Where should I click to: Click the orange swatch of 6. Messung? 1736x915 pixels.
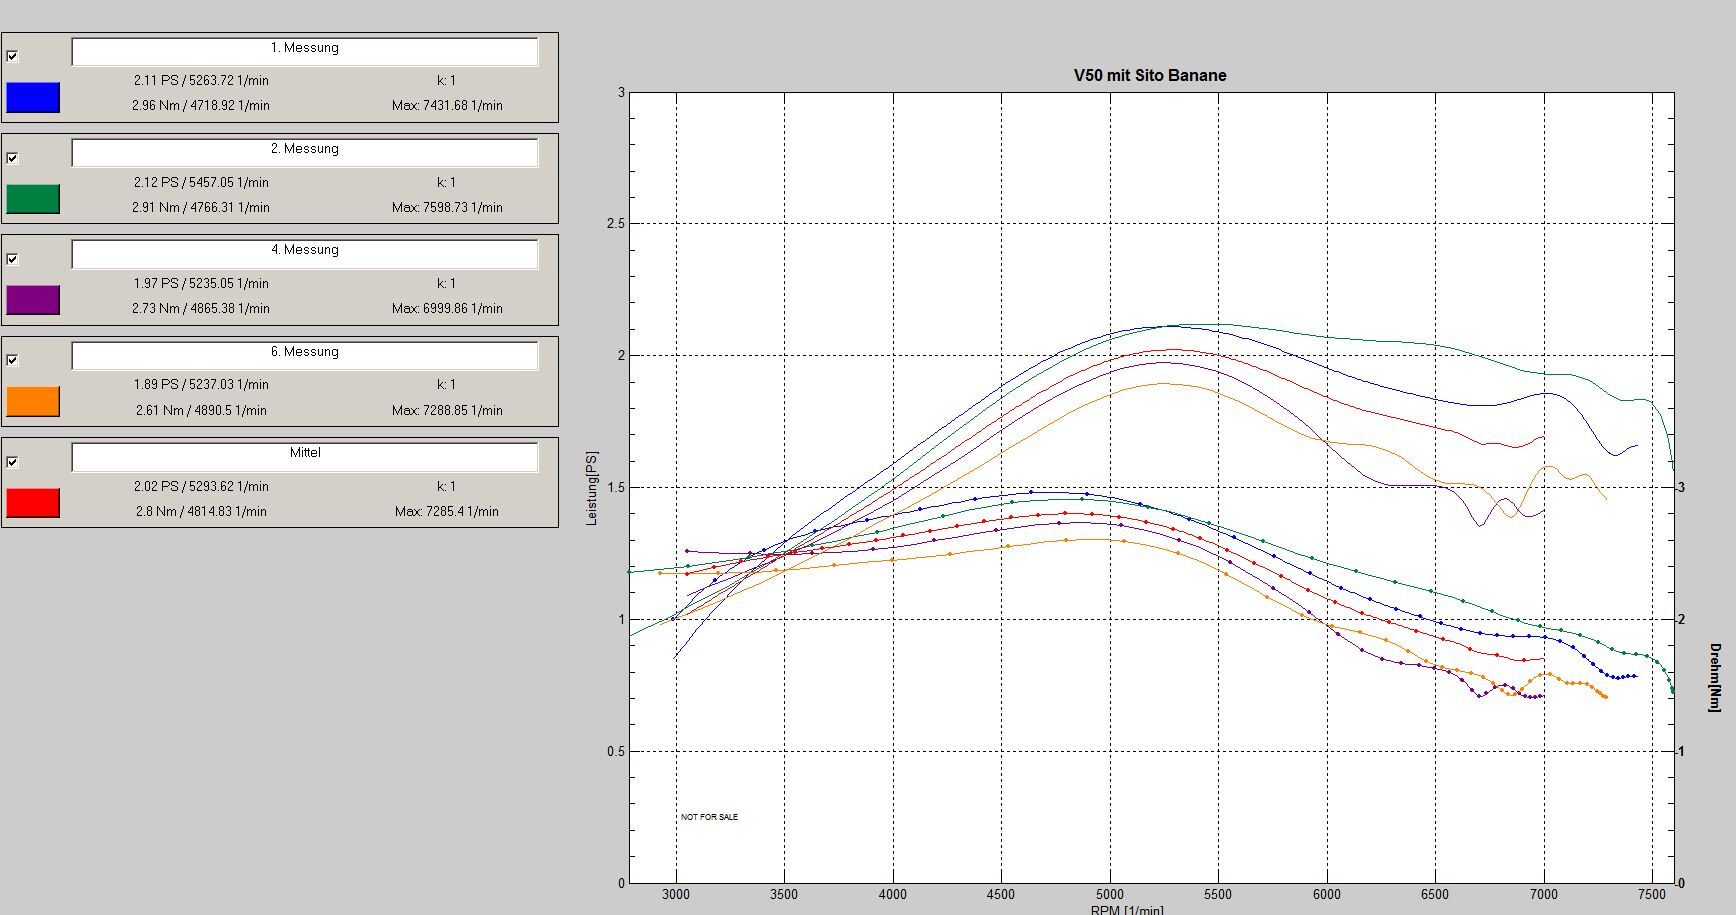point(33,401)
